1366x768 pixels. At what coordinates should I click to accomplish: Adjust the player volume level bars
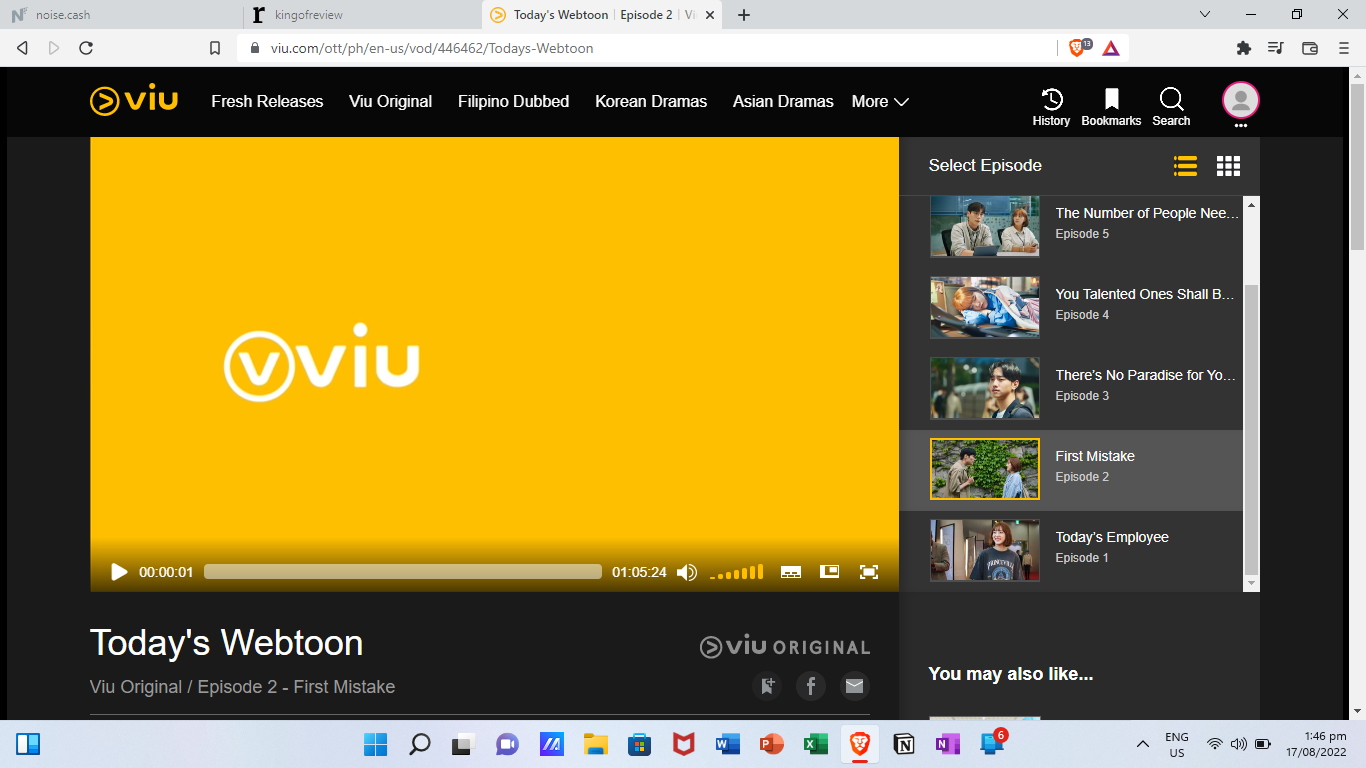point(737,572)
